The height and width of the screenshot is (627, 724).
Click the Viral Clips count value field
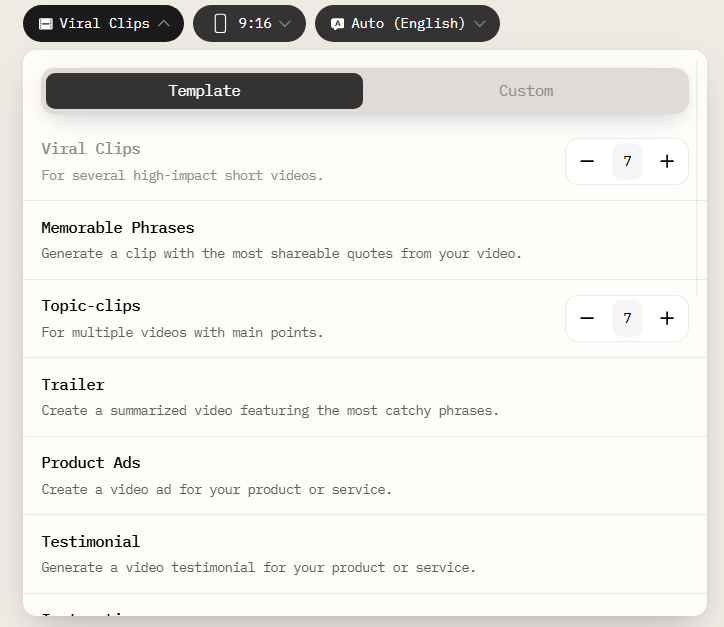(x=627, y=161)
